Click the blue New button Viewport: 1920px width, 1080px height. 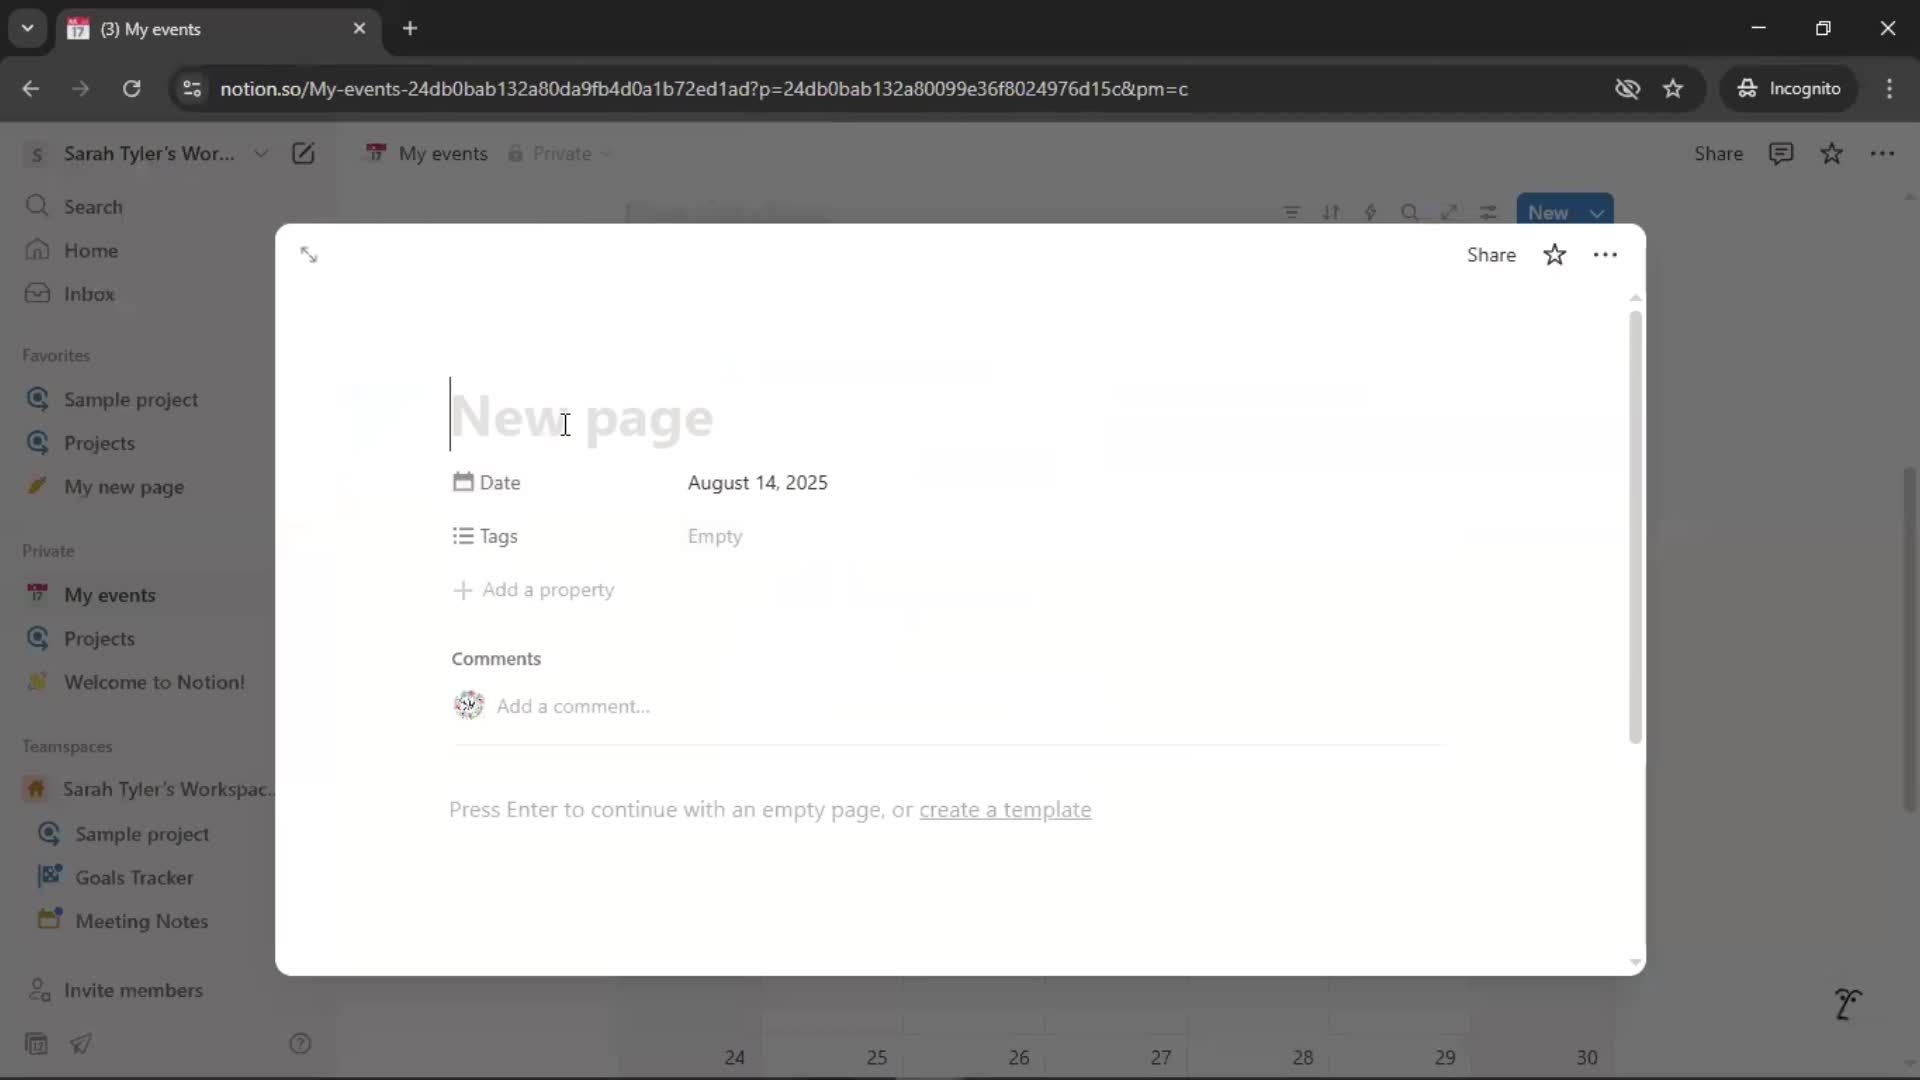1548,212
